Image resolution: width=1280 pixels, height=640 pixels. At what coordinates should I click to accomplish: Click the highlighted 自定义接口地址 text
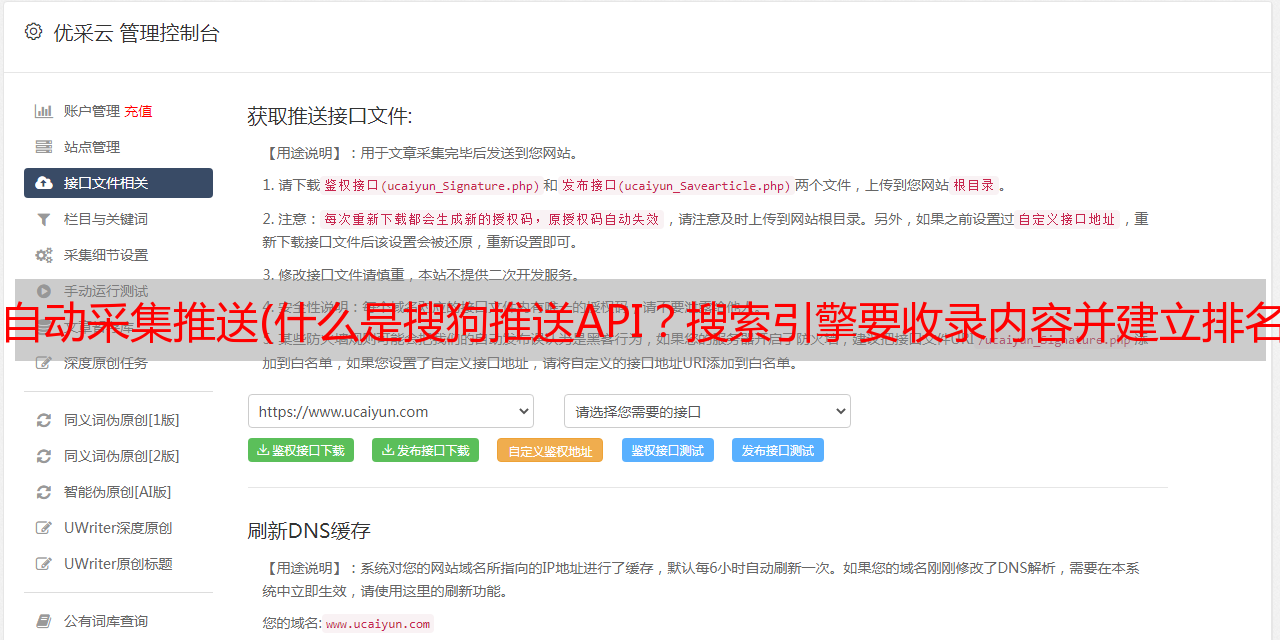click(x=1067, y=219)
